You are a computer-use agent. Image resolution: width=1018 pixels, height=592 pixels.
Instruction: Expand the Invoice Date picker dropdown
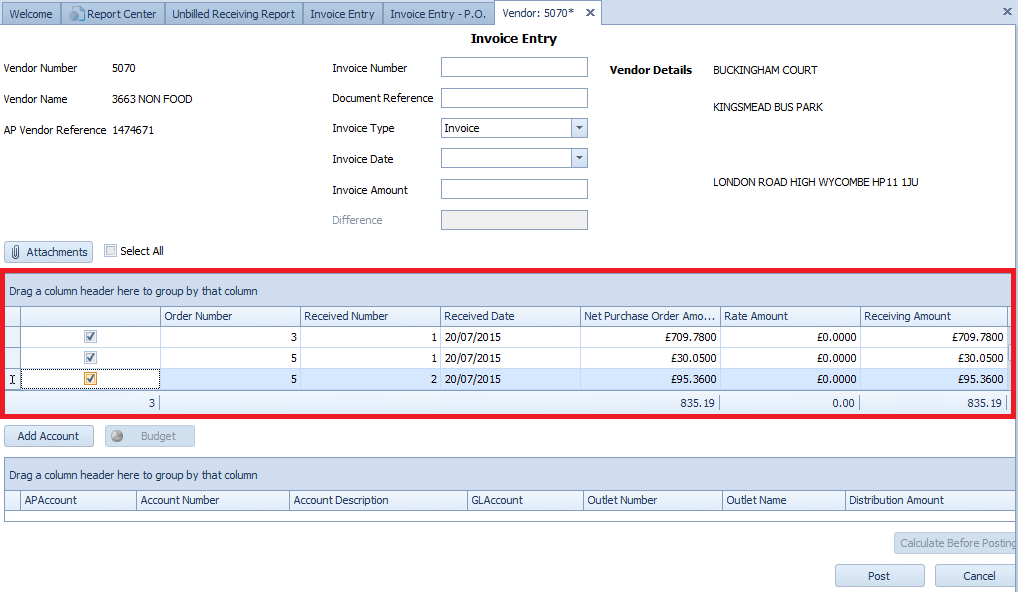(579, 158)
